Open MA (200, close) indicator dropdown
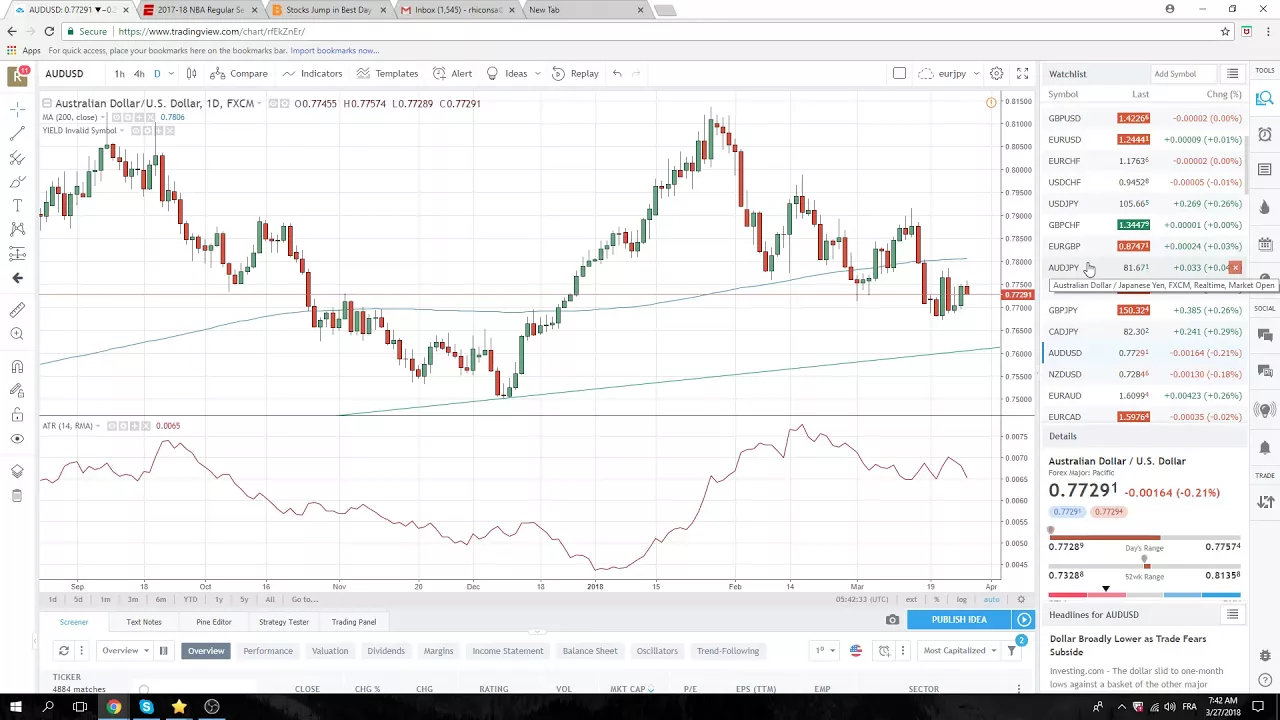Screen dimensions: 1280x720 click(x=104, y=117)
